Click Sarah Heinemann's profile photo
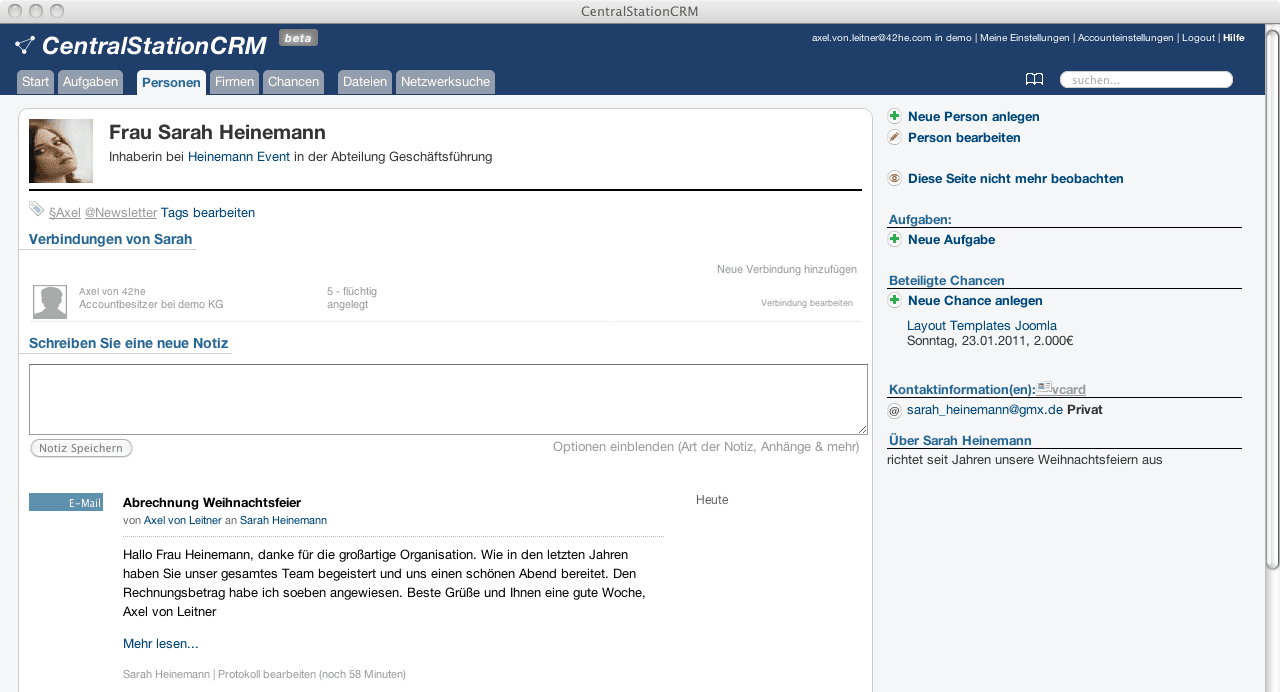The width and height of the screenshot is (1280, 692). tap(61, 151)
